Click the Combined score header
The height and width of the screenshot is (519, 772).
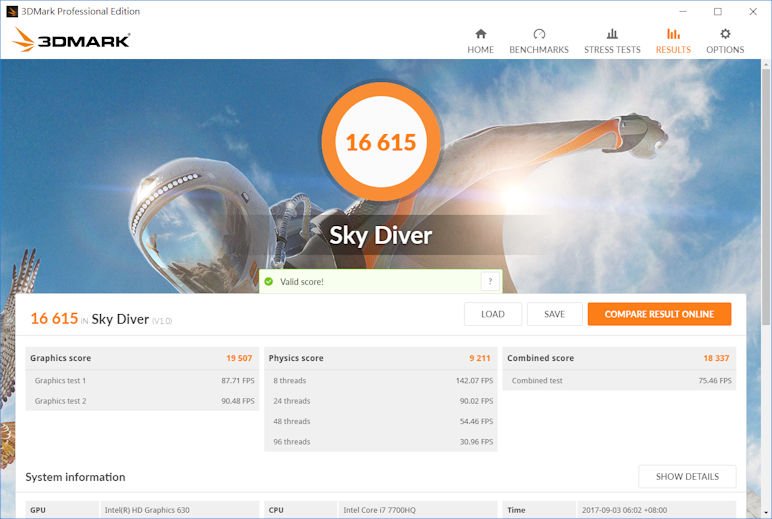coord(540,358)
